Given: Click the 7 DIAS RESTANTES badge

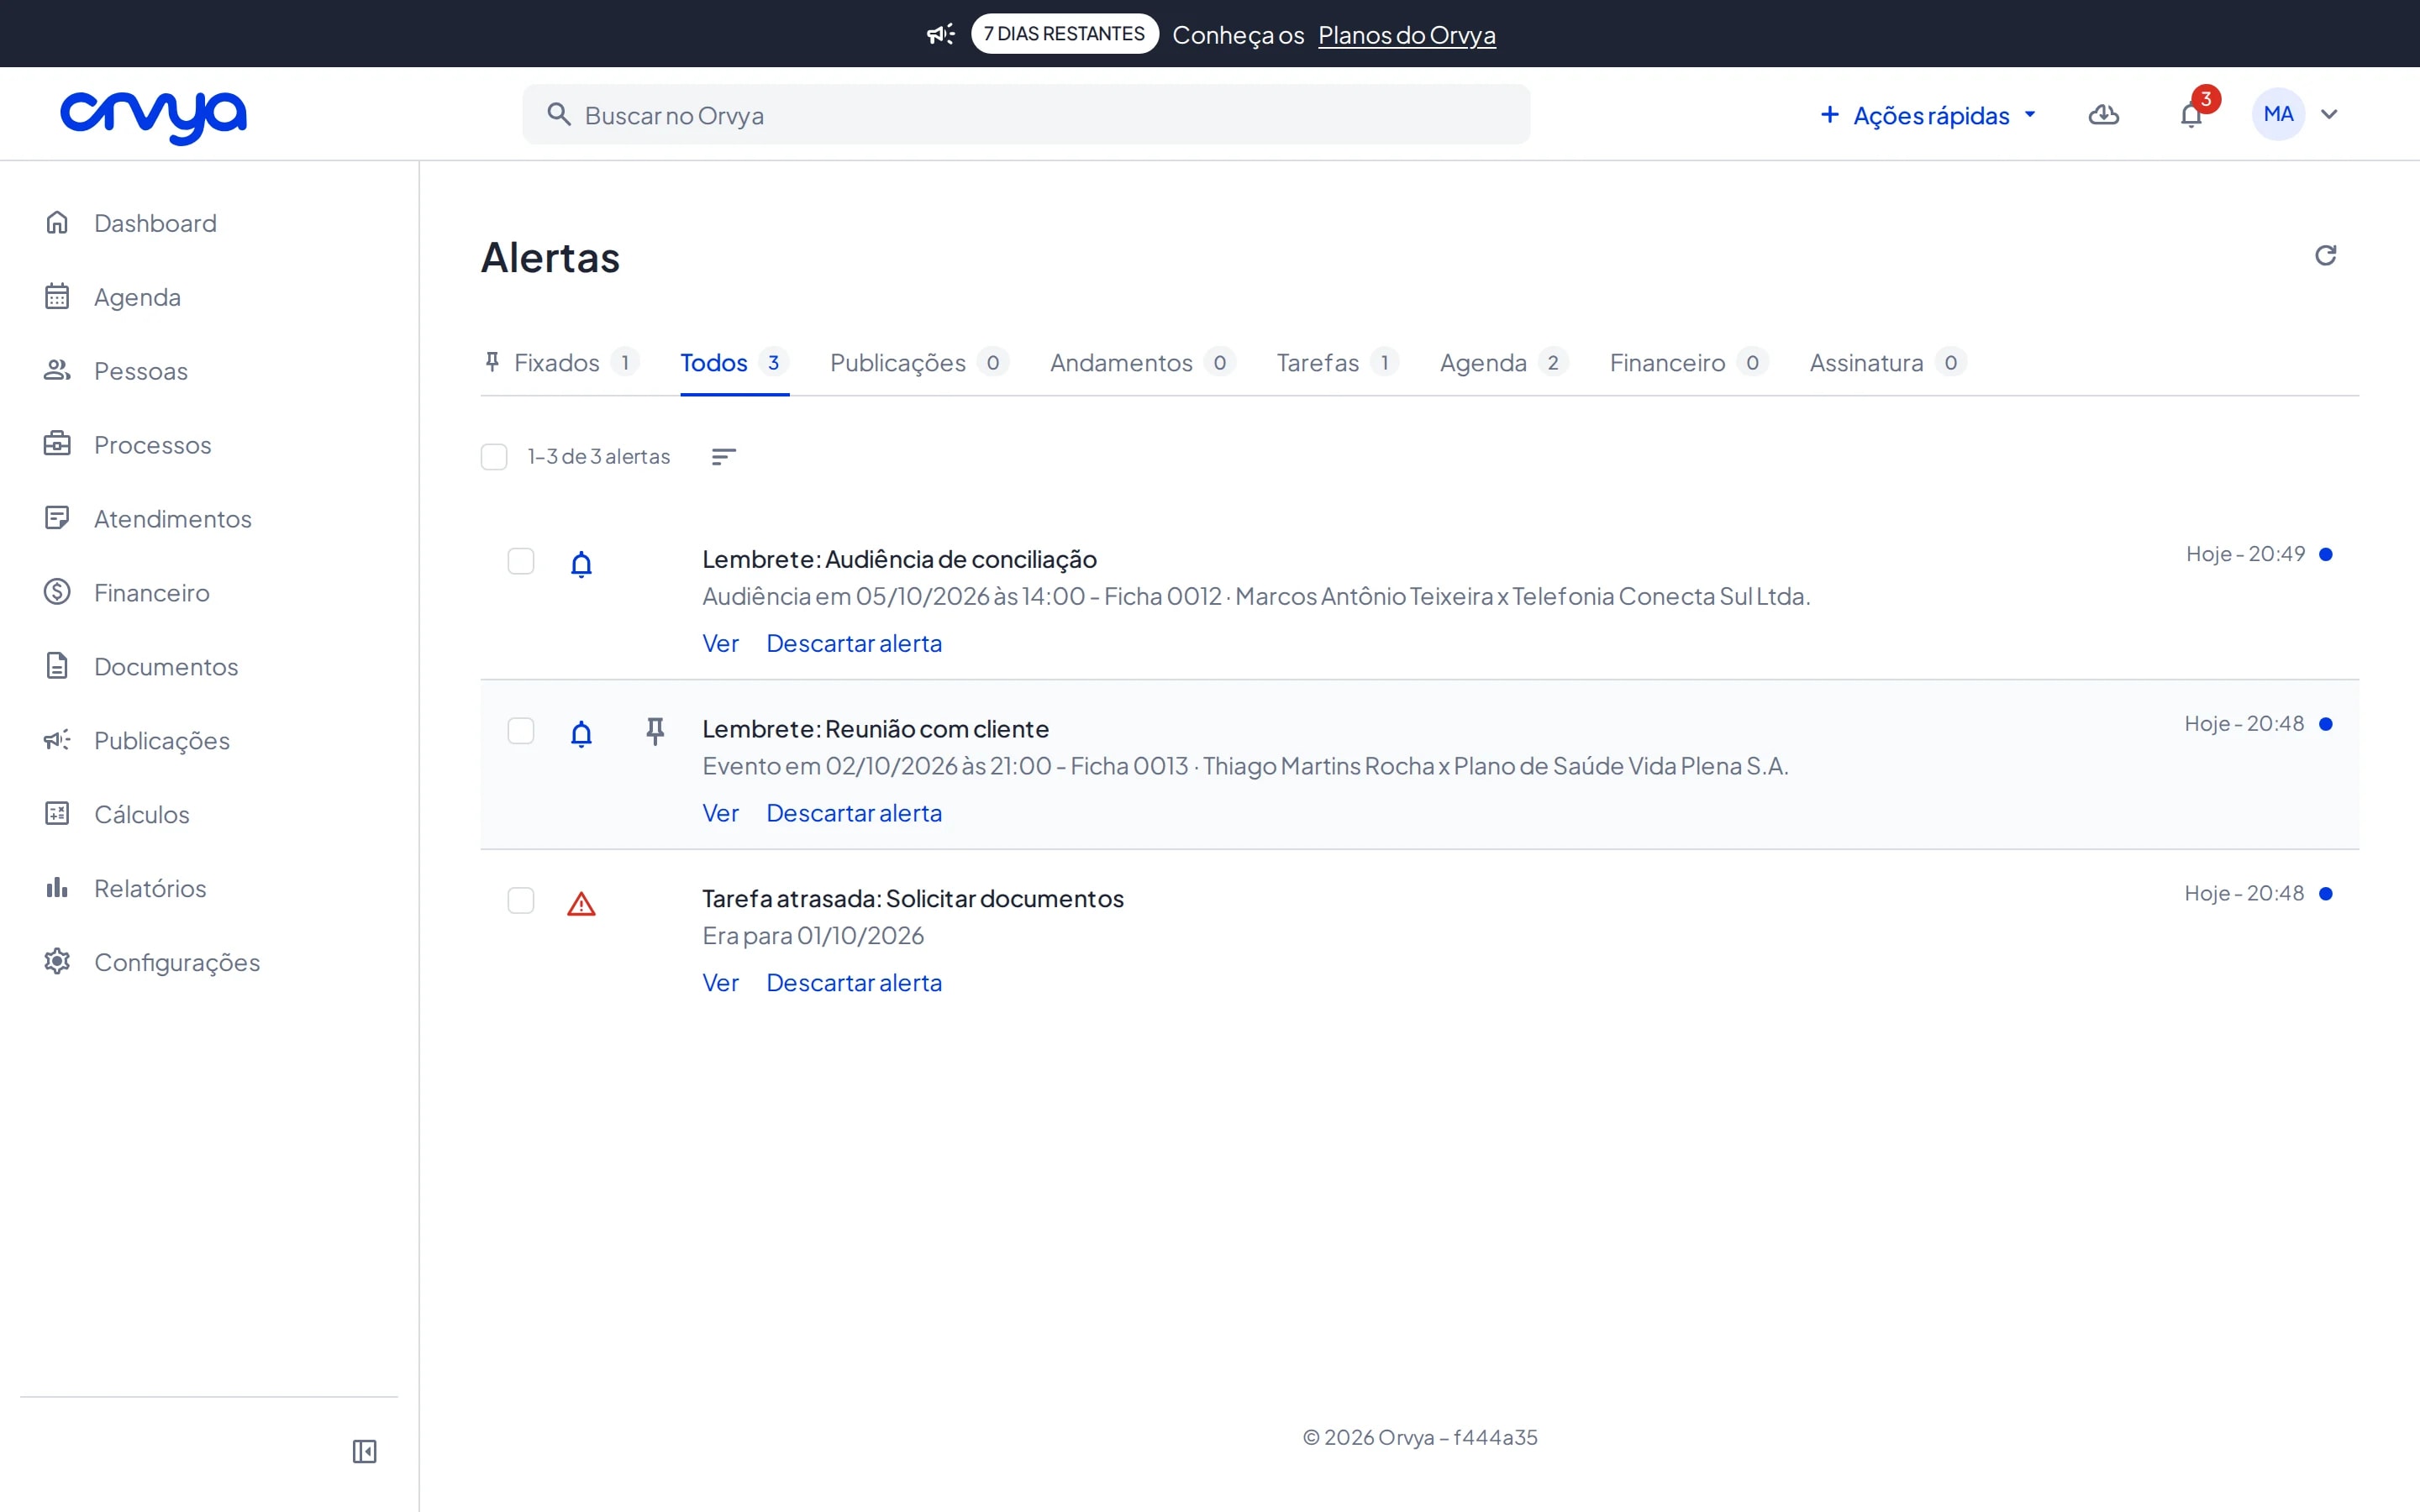Looking at the screenshot, I should click(1064, 34).
